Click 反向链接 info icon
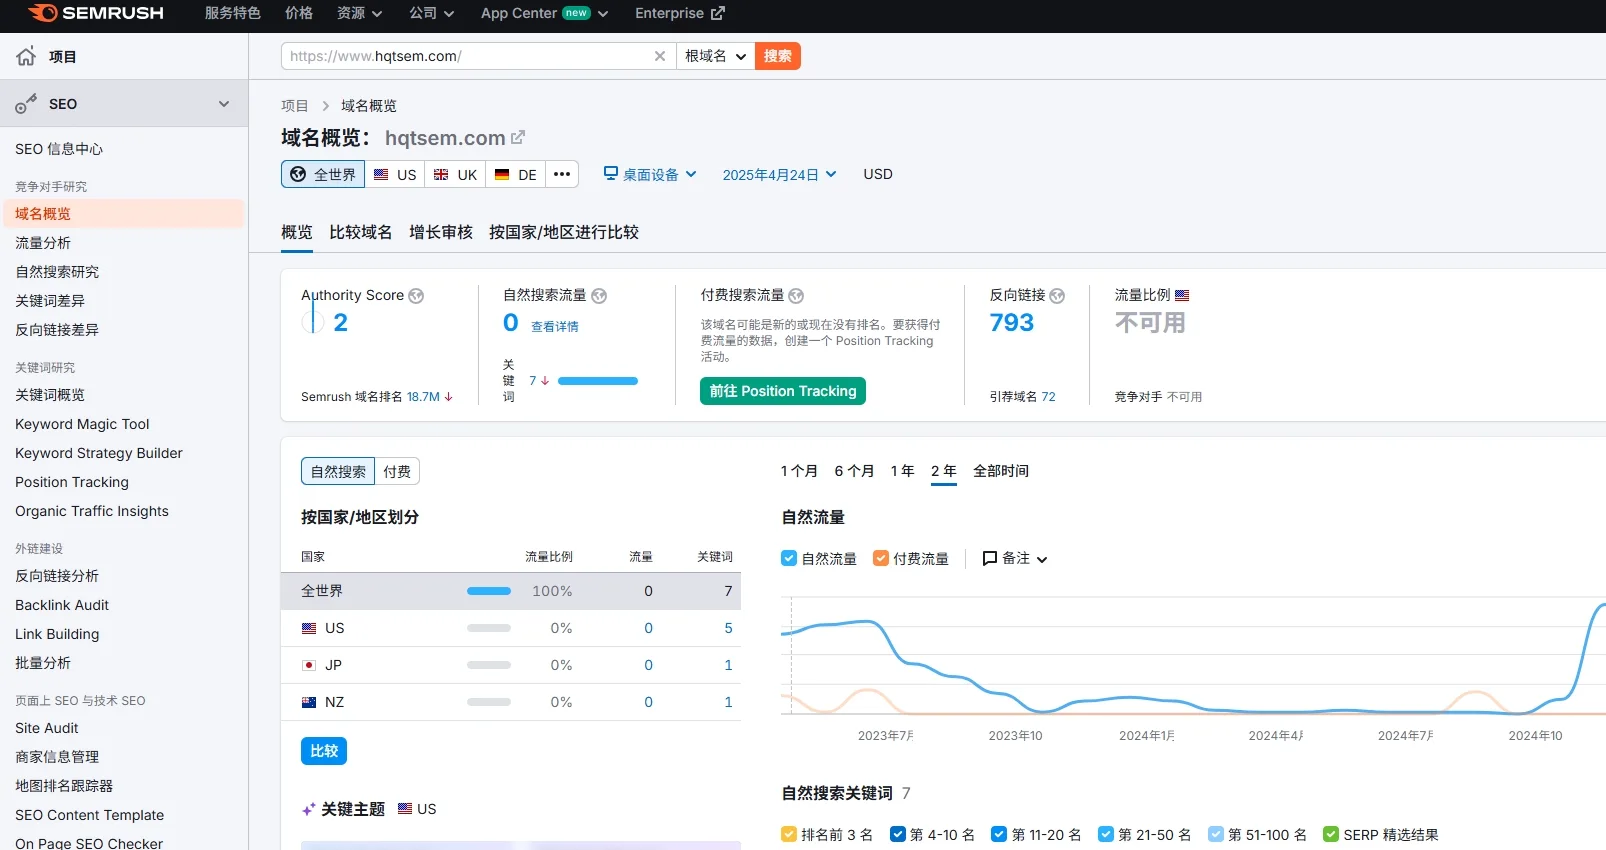This screenshot has height=850, width=1606. pyautogui.click(x=1057, y=296)
